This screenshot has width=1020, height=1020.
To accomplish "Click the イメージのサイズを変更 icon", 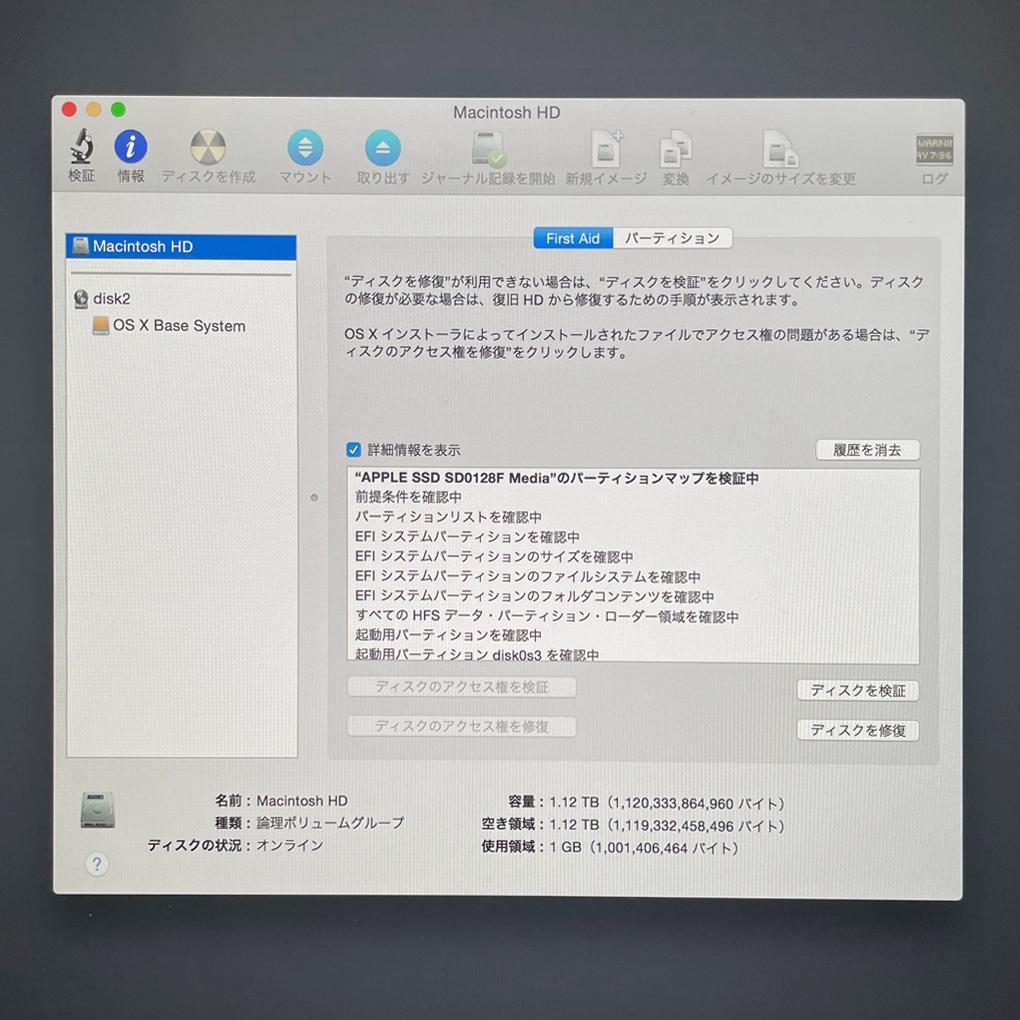I will (x=780, y=150).
